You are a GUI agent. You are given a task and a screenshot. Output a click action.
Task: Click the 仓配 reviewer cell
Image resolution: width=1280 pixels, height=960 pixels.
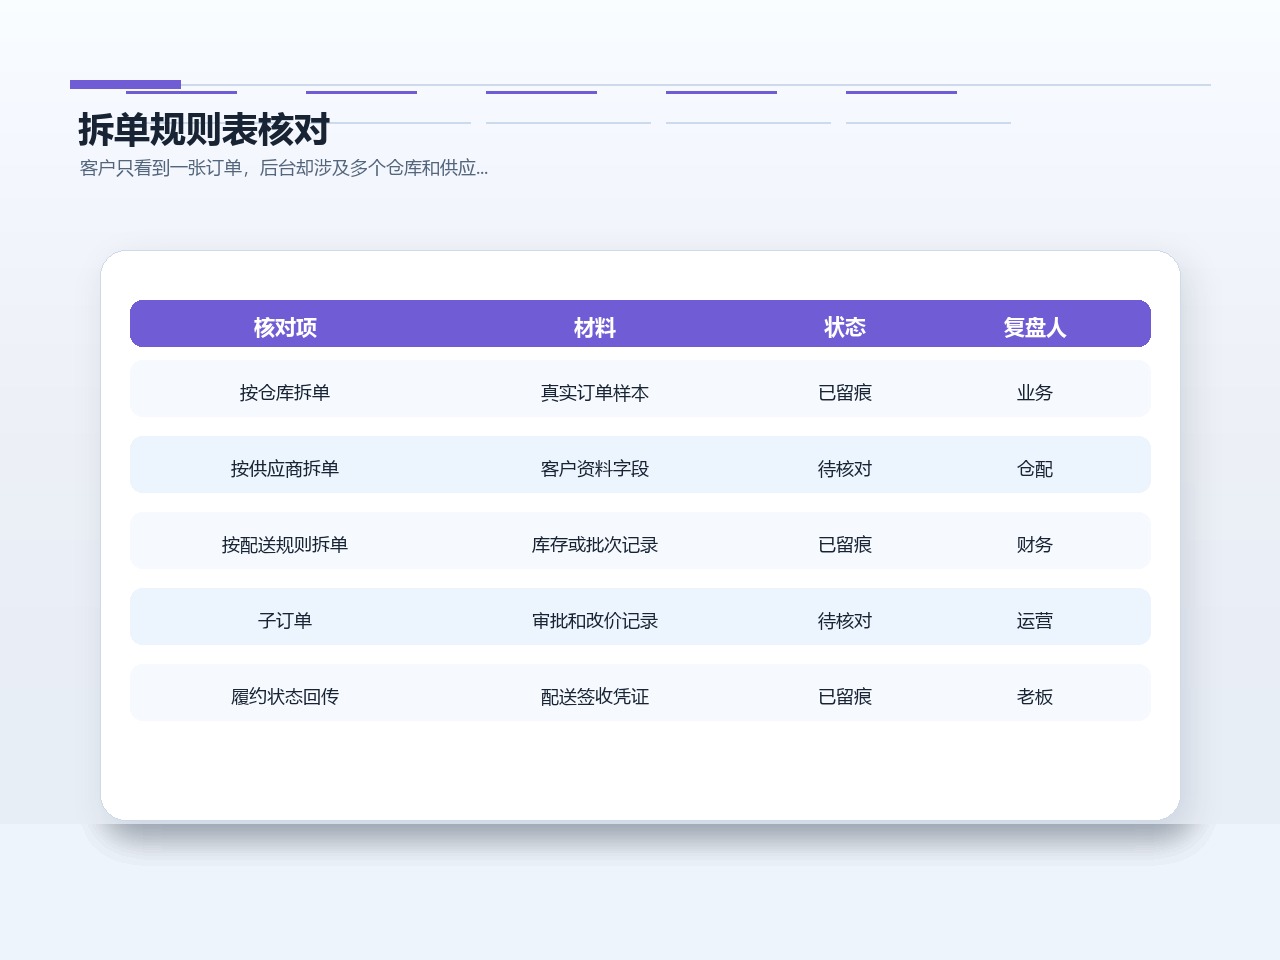coord(1035,469)
